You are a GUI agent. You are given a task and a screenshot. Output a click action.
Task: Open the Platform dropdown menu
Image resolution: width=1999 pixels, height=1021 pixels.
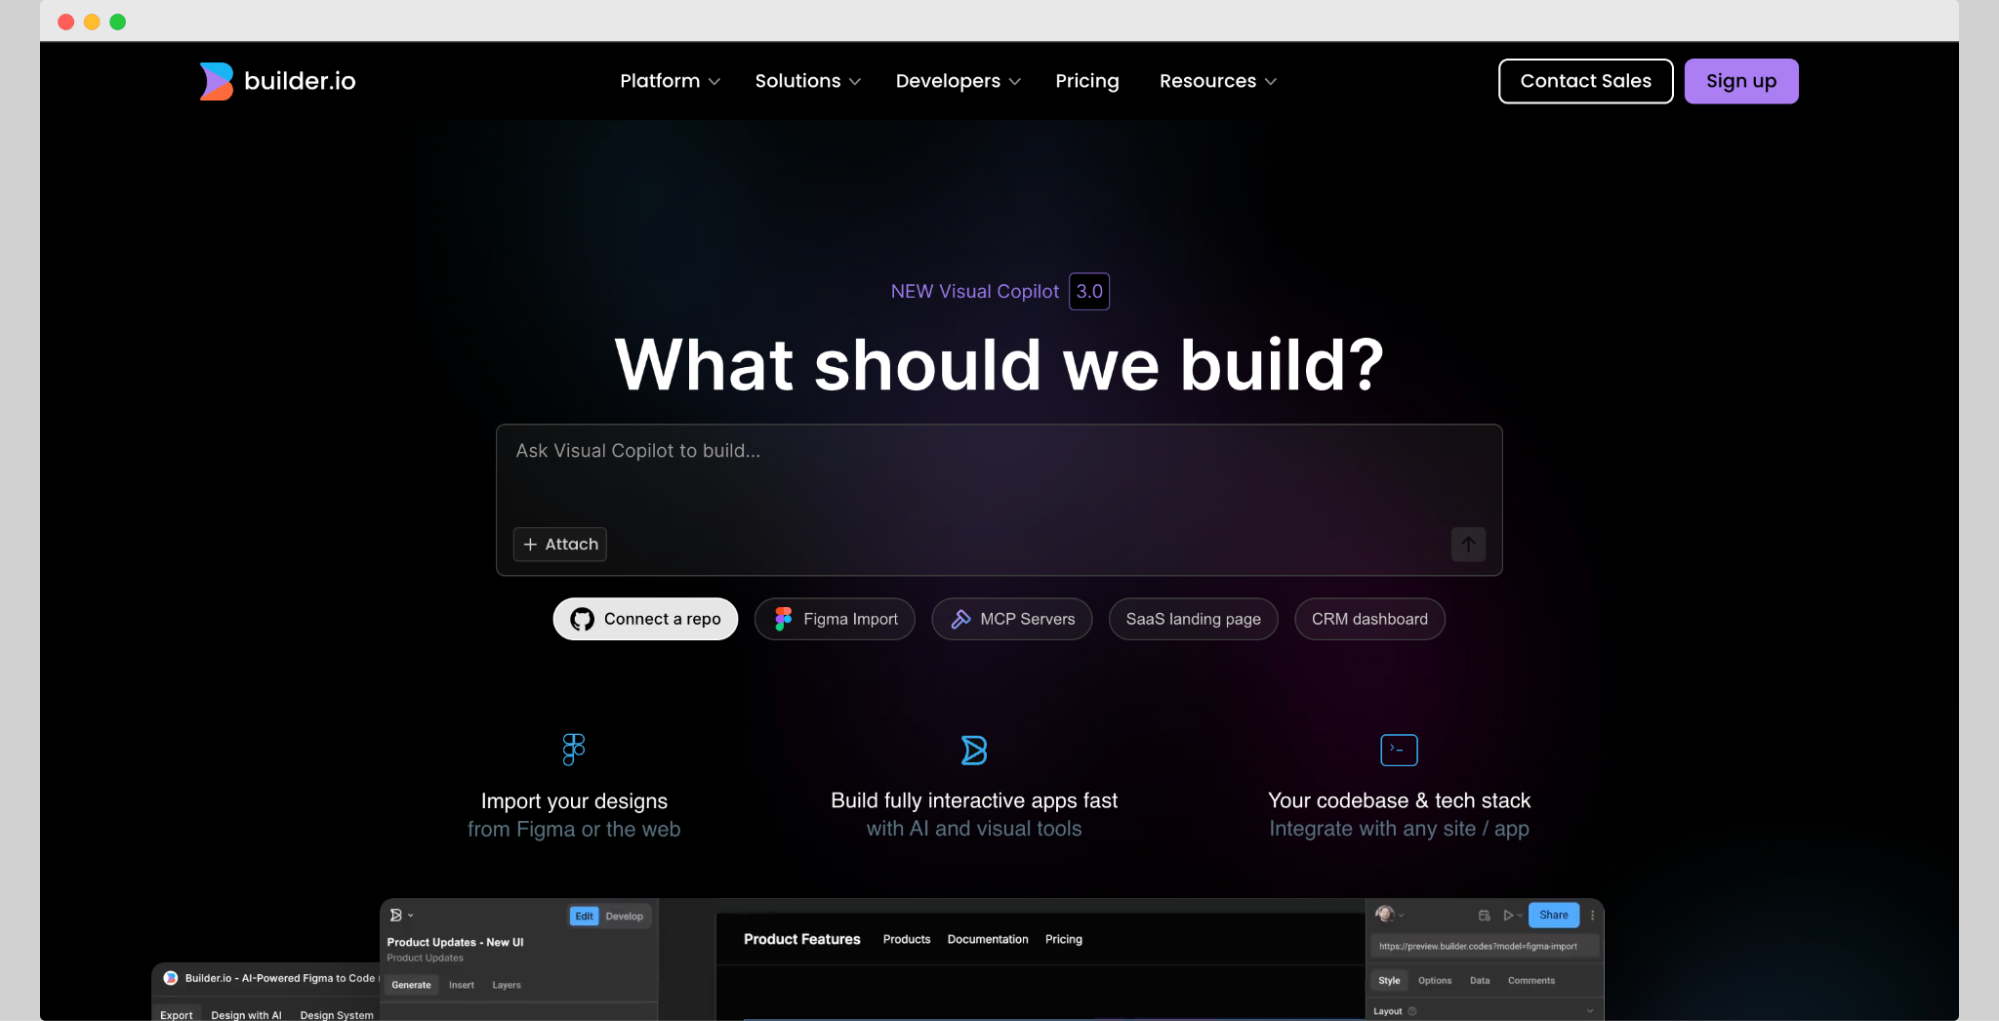[670, 81]
